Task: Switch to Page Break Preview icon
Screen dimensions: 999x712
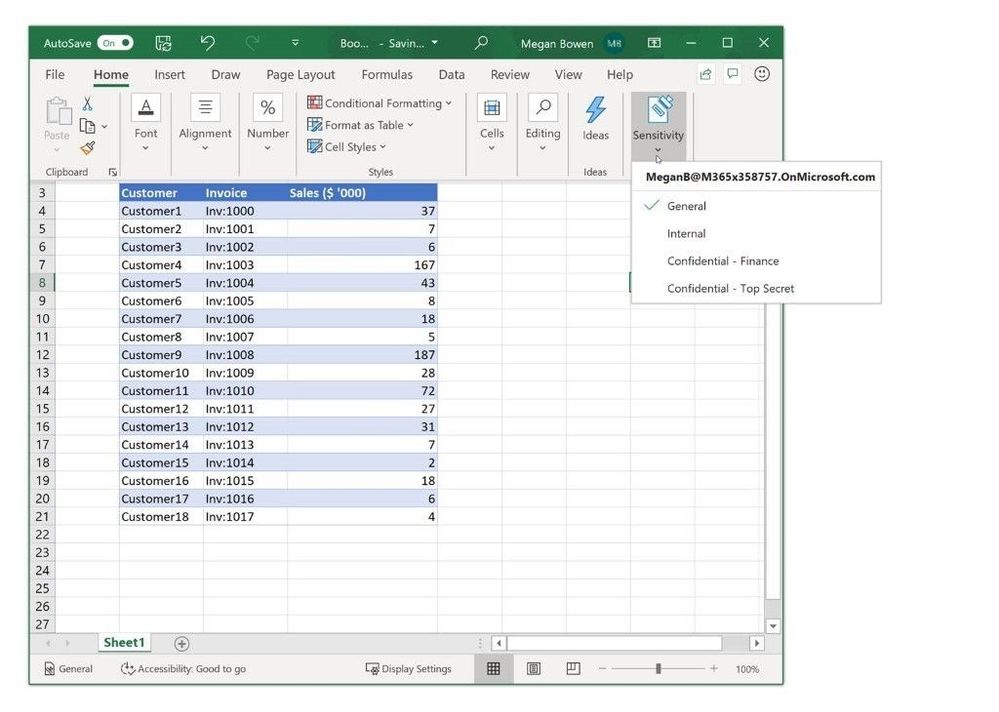Action: (x=573, y=668)
